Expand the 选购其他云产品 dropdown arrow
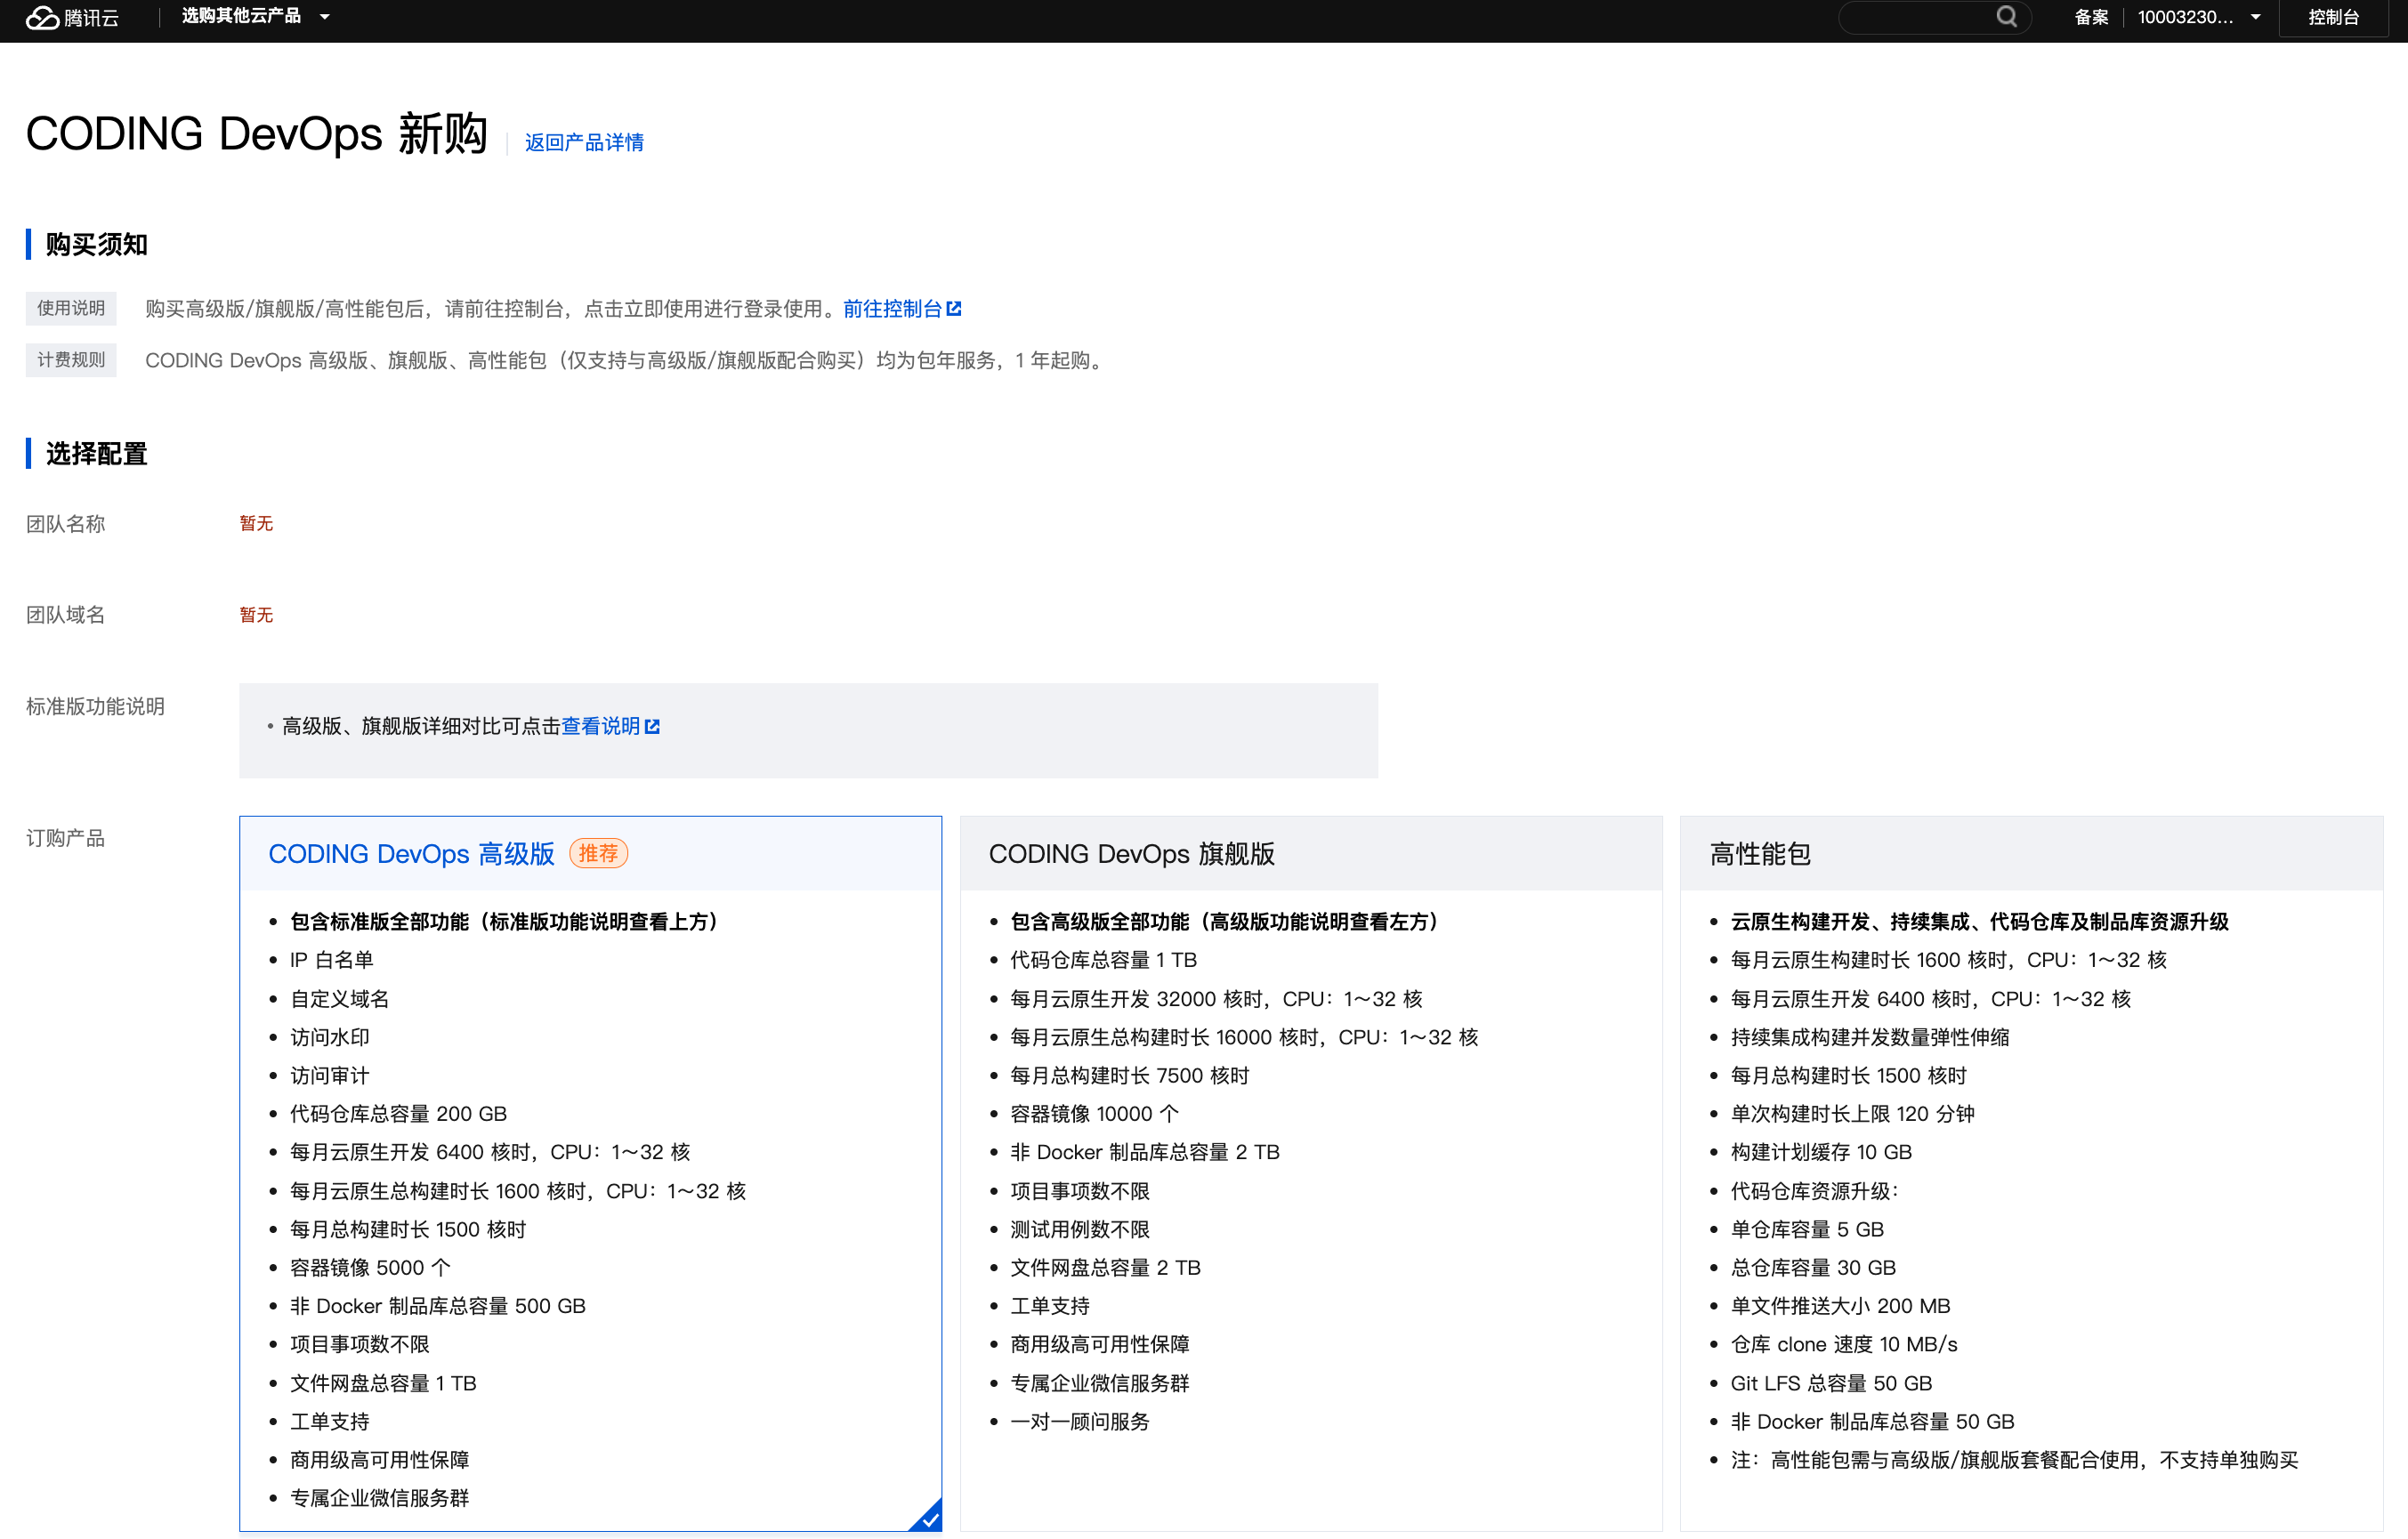 pos(325,17)
